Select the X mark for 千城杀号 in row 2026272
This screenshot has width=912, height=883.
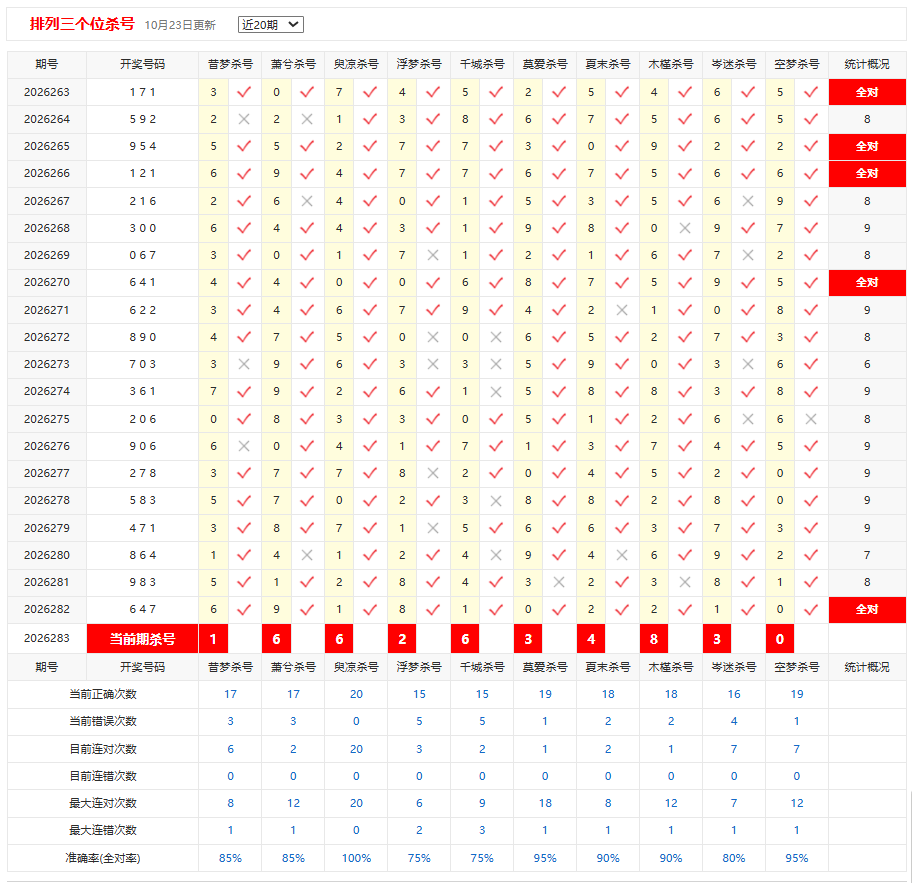pyautogui.click(x=496, y=337)
